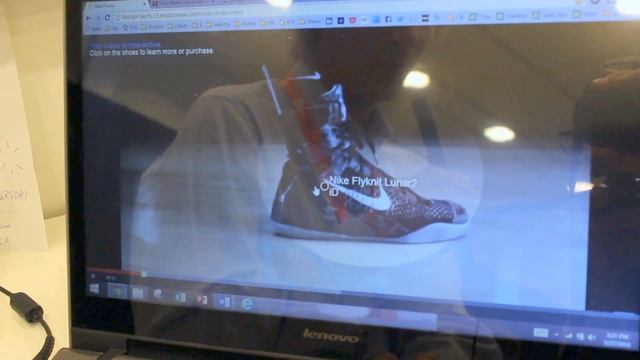The width and height of the screenshot is (640, 360).
Task: Open PowerPoint from the taskbar
Action: click(202, 300)
